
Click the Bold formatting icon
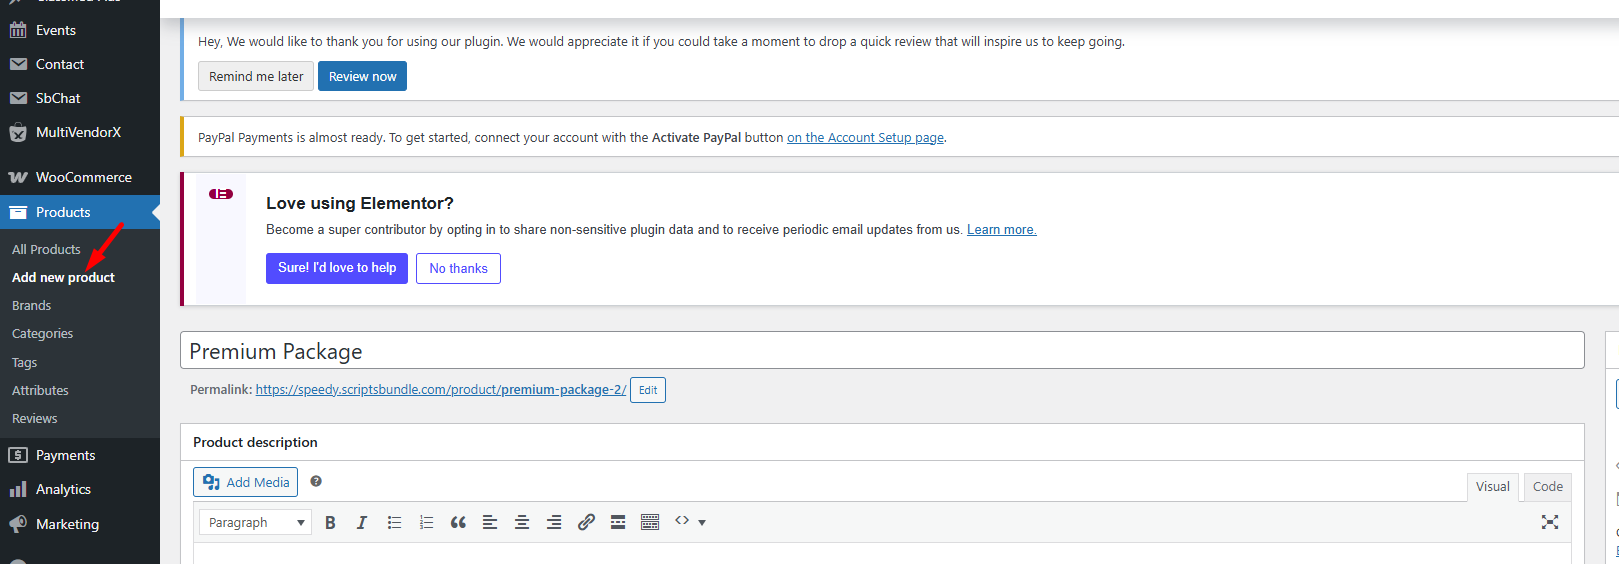coord(330,522)
